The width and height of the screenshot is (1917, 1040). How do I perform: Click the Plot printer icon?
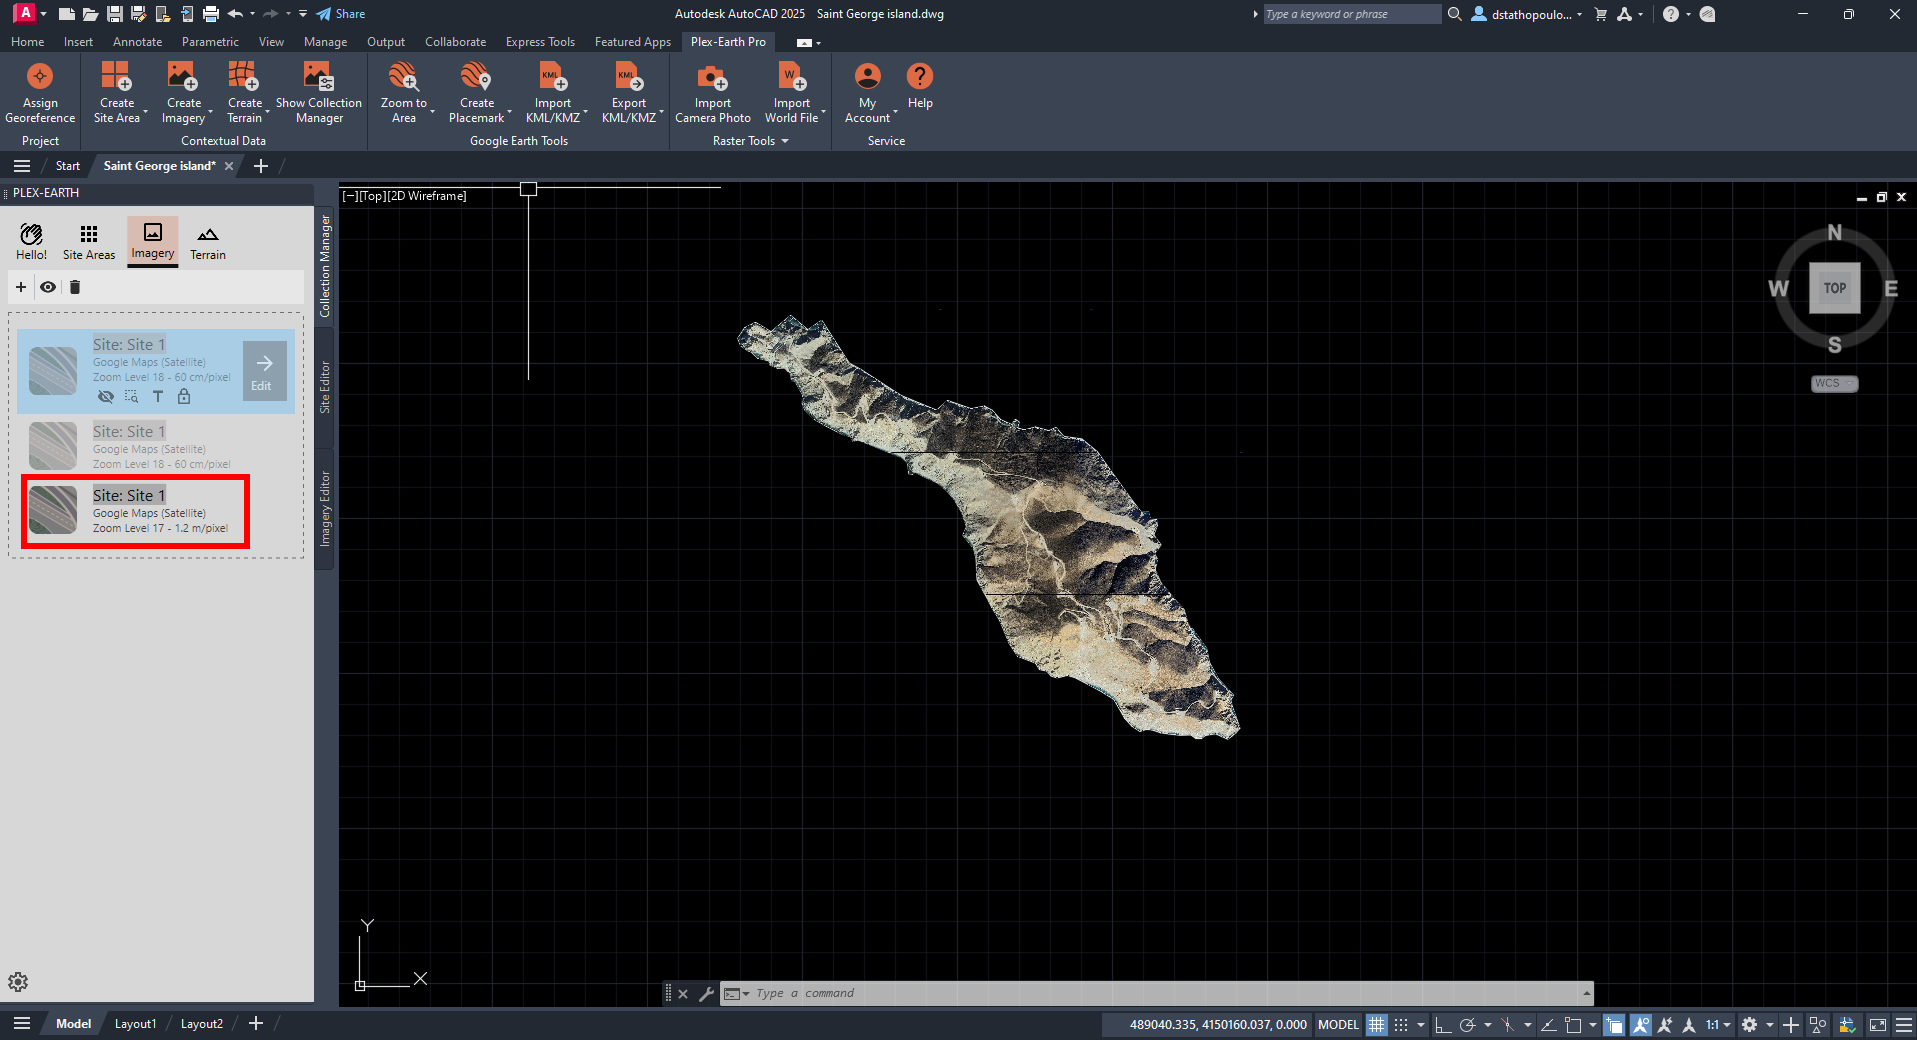[x=210, y=14]
